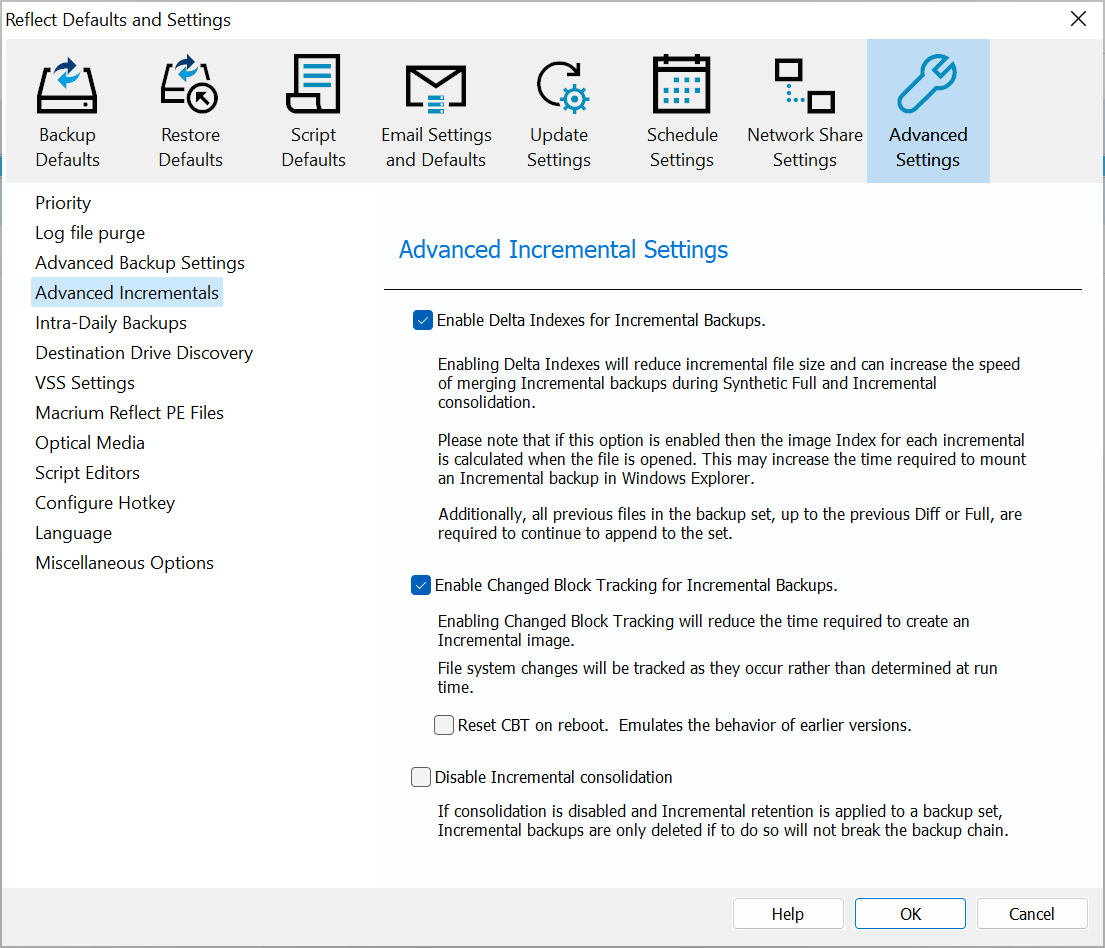Viewport: 1105px width, 948px height.
Task: Open Advanced Backup Settings page
Action: [140, 263]
